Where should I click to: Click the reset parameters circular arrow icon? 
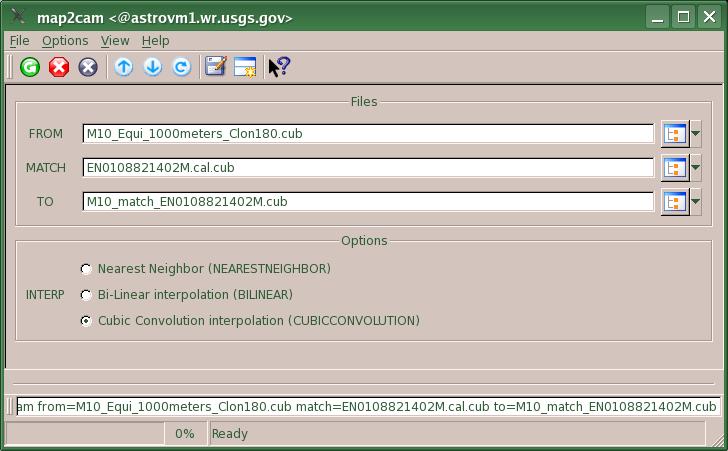coord(181,67)
